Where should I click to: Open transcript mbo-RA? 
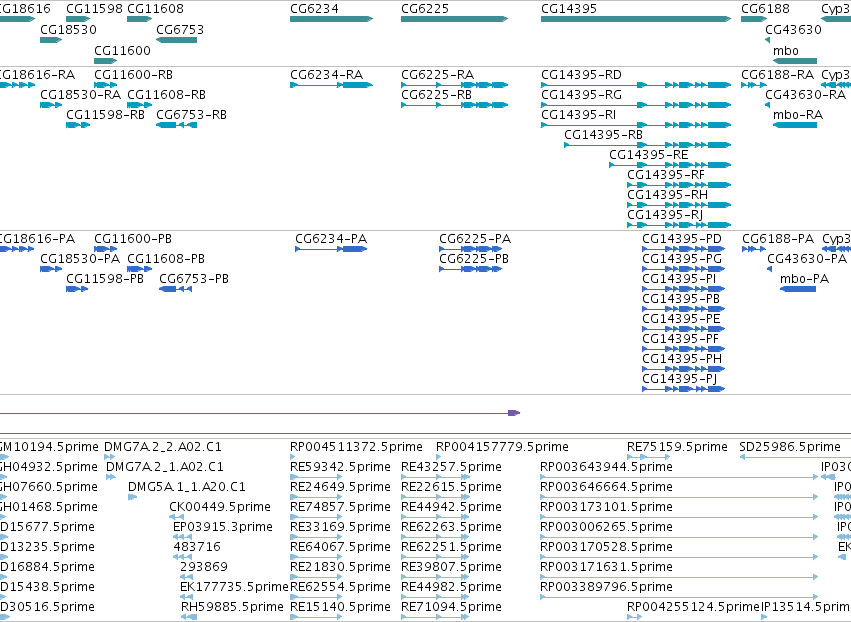pos(798,115)
